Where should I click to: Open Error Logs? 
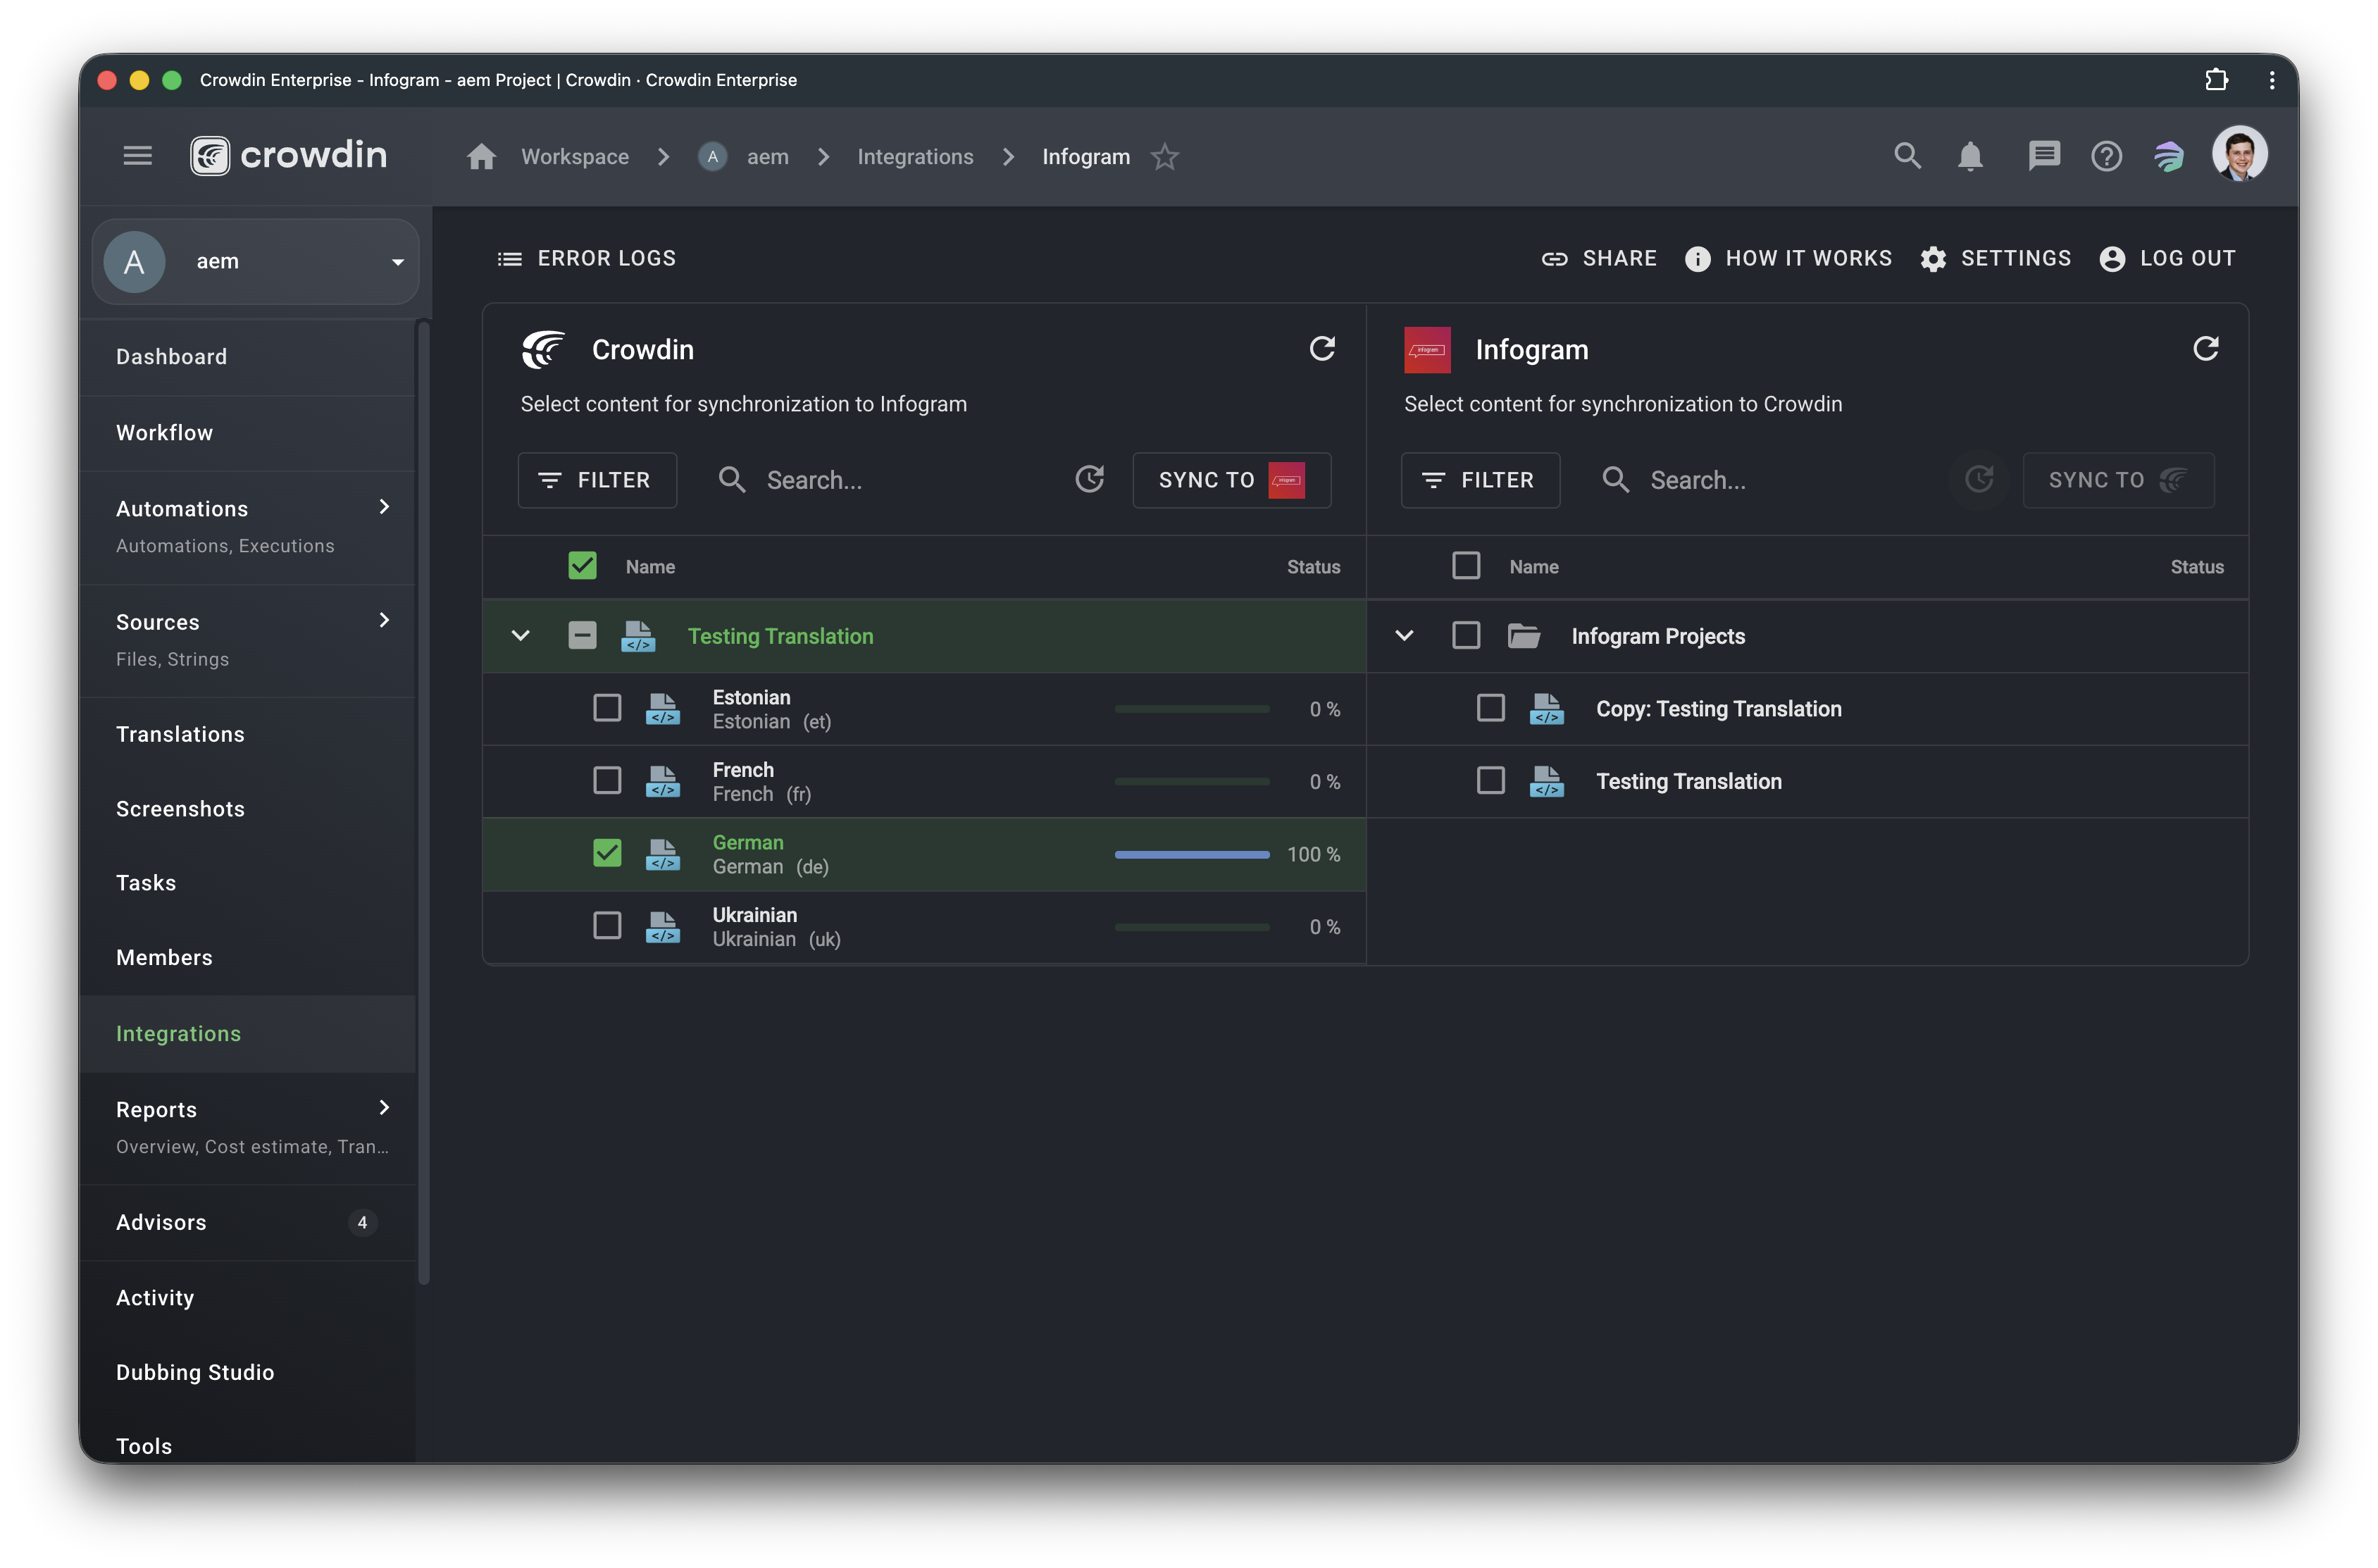(587, 259)
